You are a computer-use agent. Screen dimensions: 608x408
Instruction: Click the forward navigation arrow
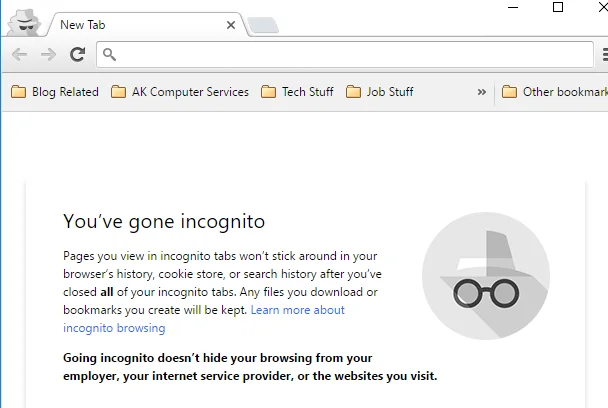click(48, 54)
